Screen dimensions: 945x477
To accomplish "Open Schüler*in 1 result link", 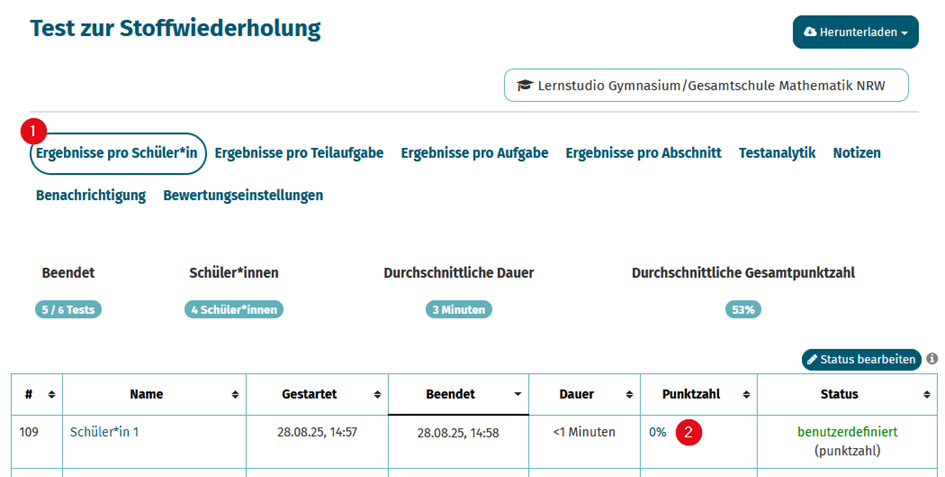I will click(104, 432).
